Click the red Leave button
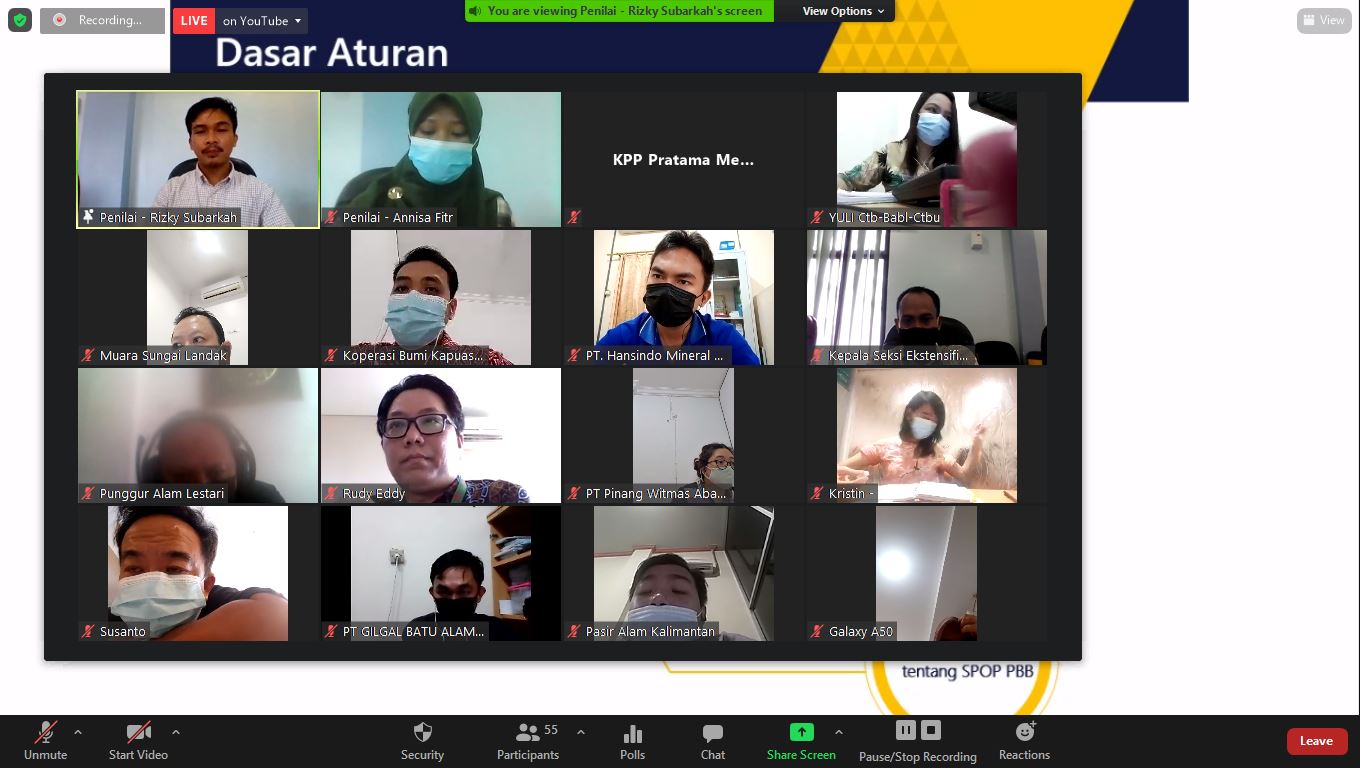Viewport: 1360px width, 768px height. click(x=1316, y=741)
